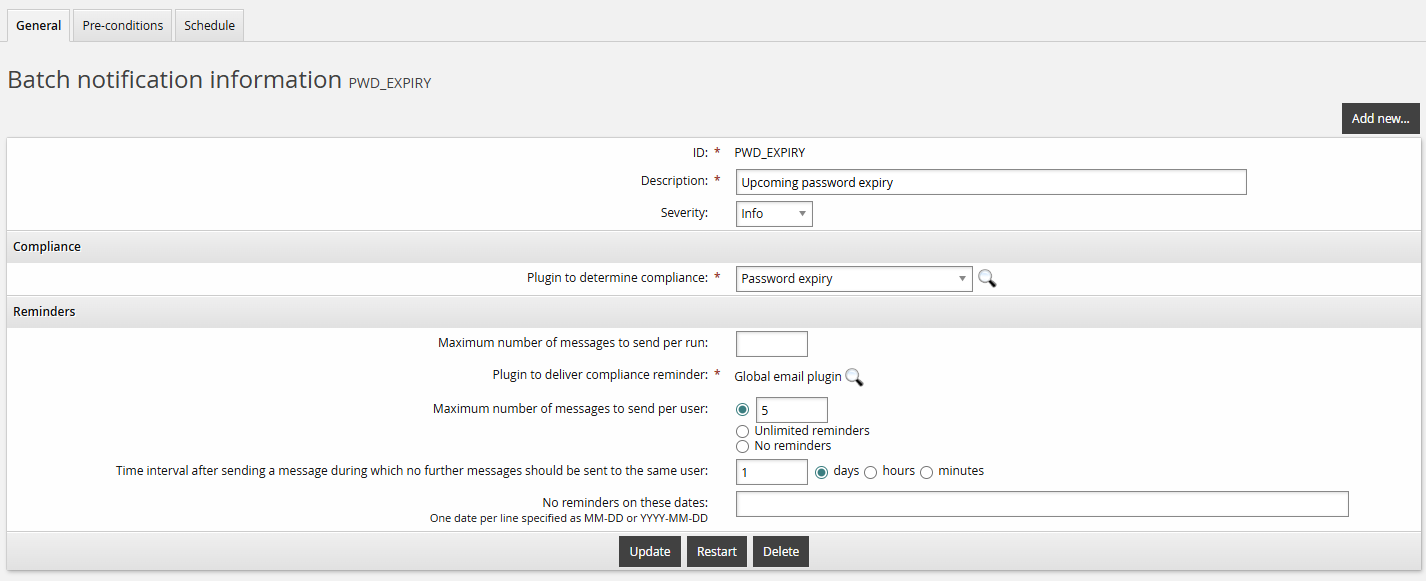Open the Severity dropdown
1426x581 pixels.
[774, 214]
